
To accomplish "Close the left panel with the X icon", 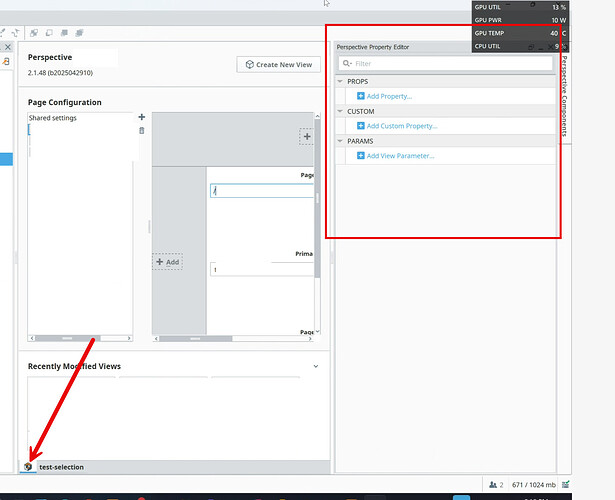I will 8,47.
